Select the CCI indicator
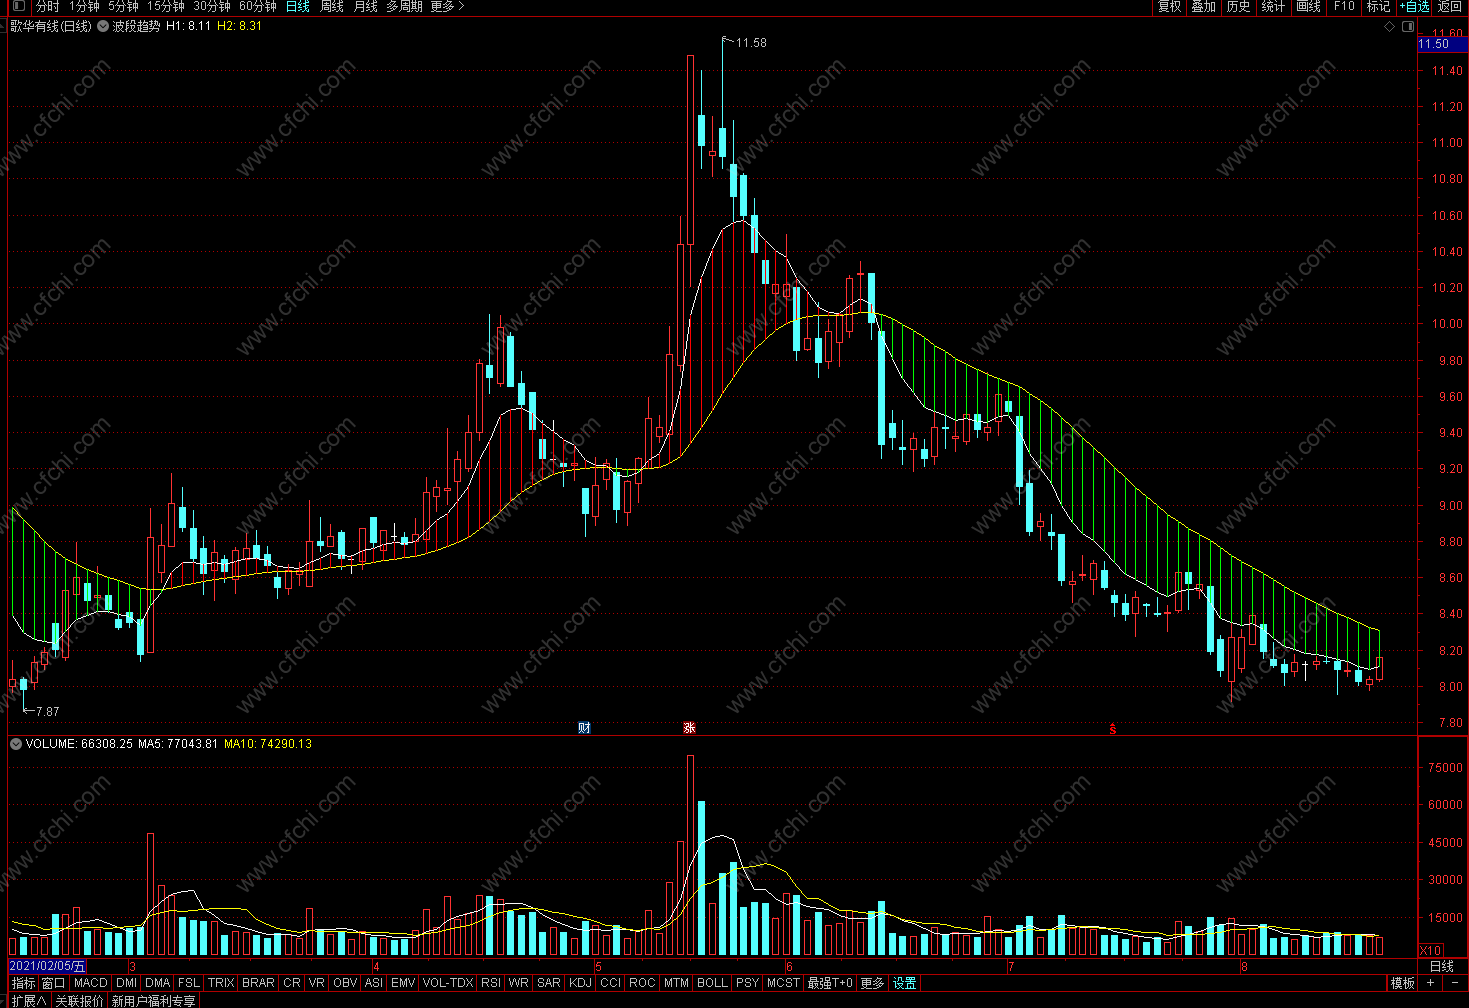 click(x=610, y=983)
